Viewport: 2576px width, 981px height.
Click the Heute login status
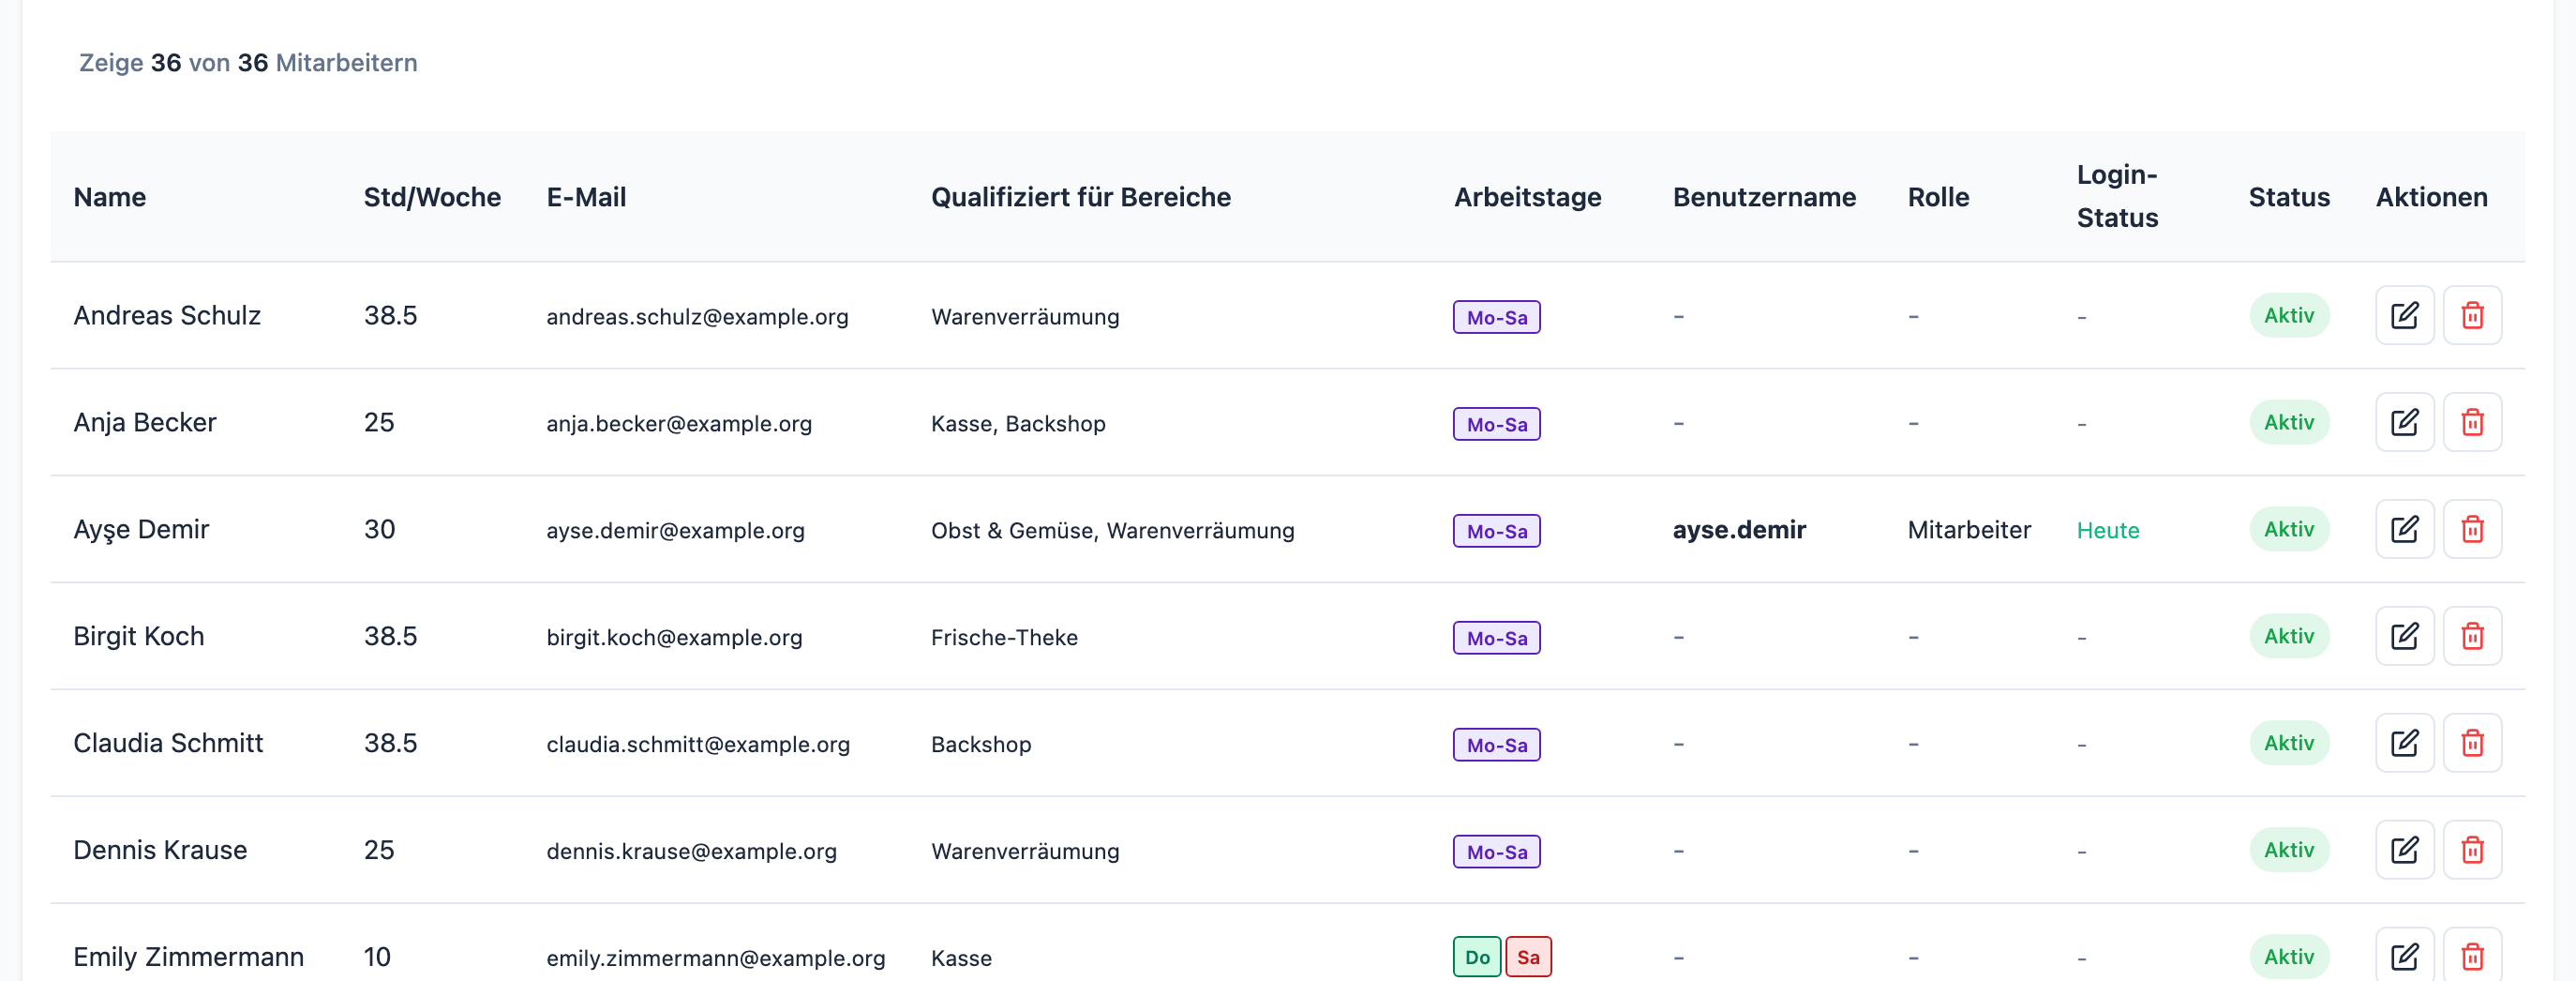coord(2108,530)
